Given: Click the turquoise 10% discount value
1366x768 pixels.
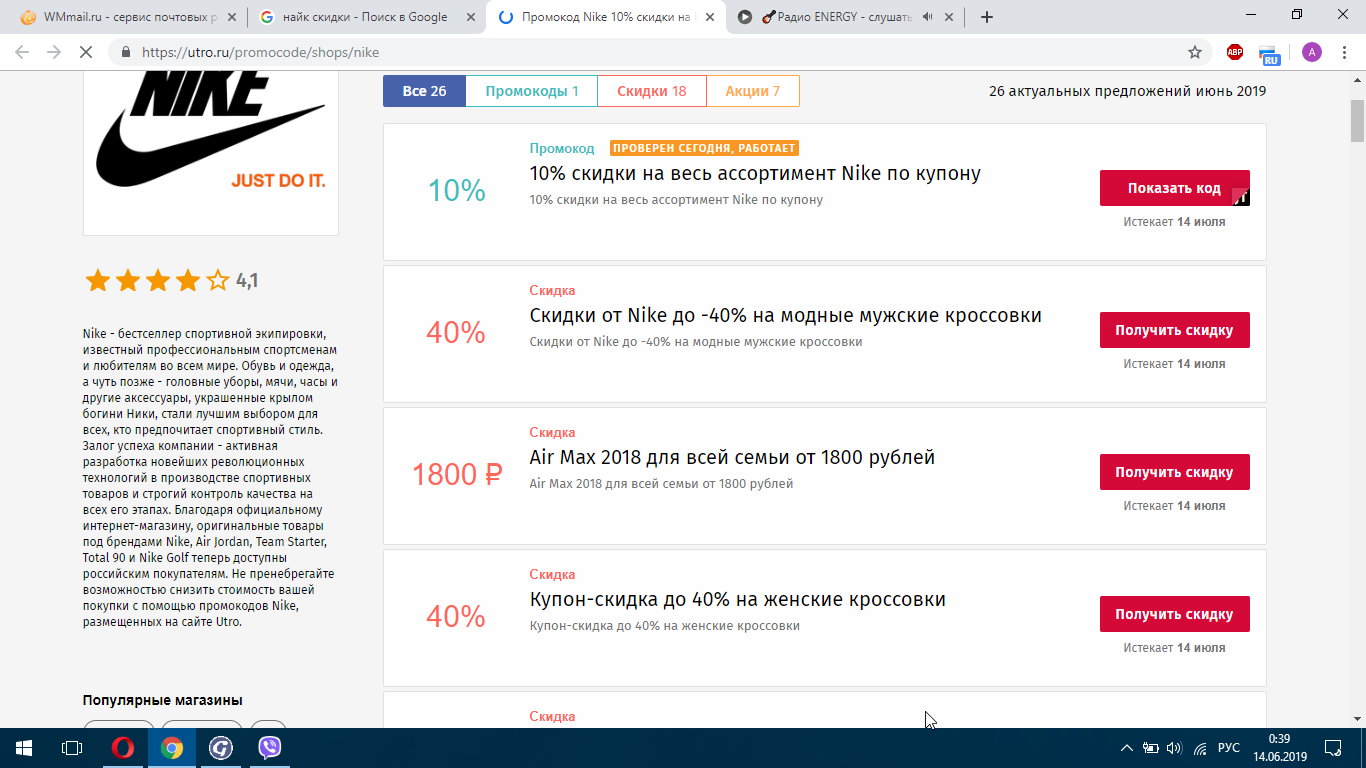Looking at the screenshot, I should click(457, 190).
